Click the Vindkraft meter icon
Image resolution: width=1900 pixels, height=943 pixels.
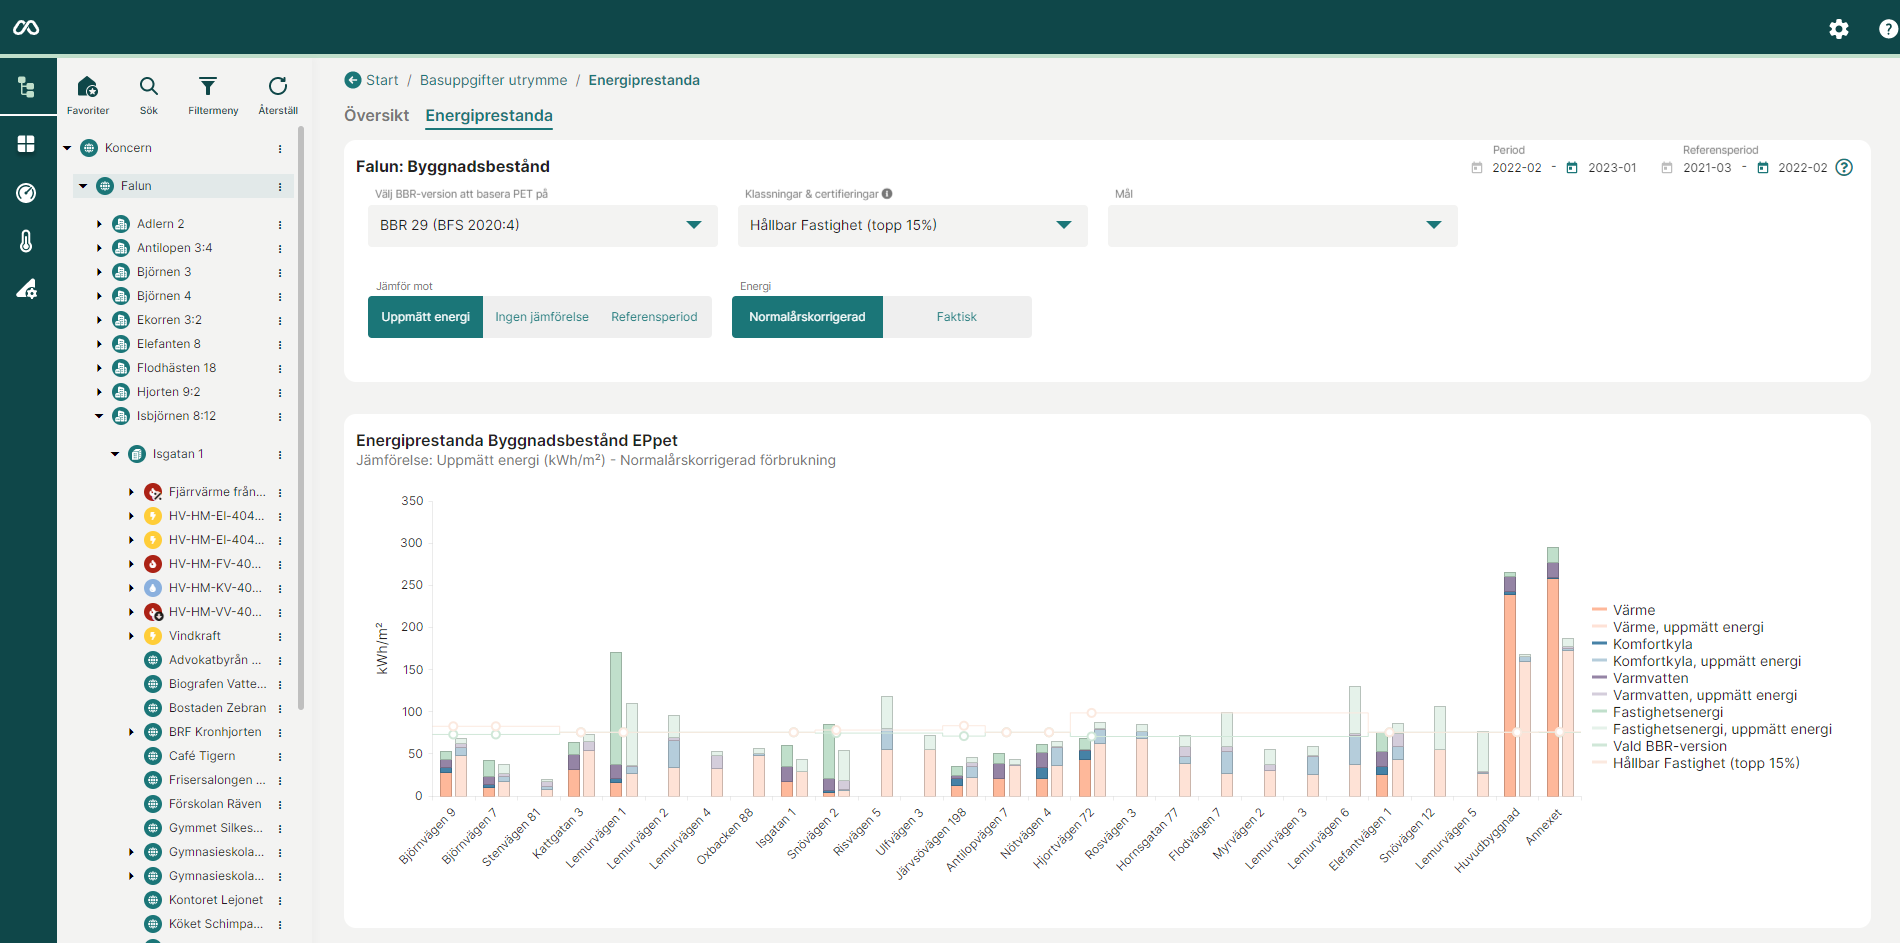(153, 636)
